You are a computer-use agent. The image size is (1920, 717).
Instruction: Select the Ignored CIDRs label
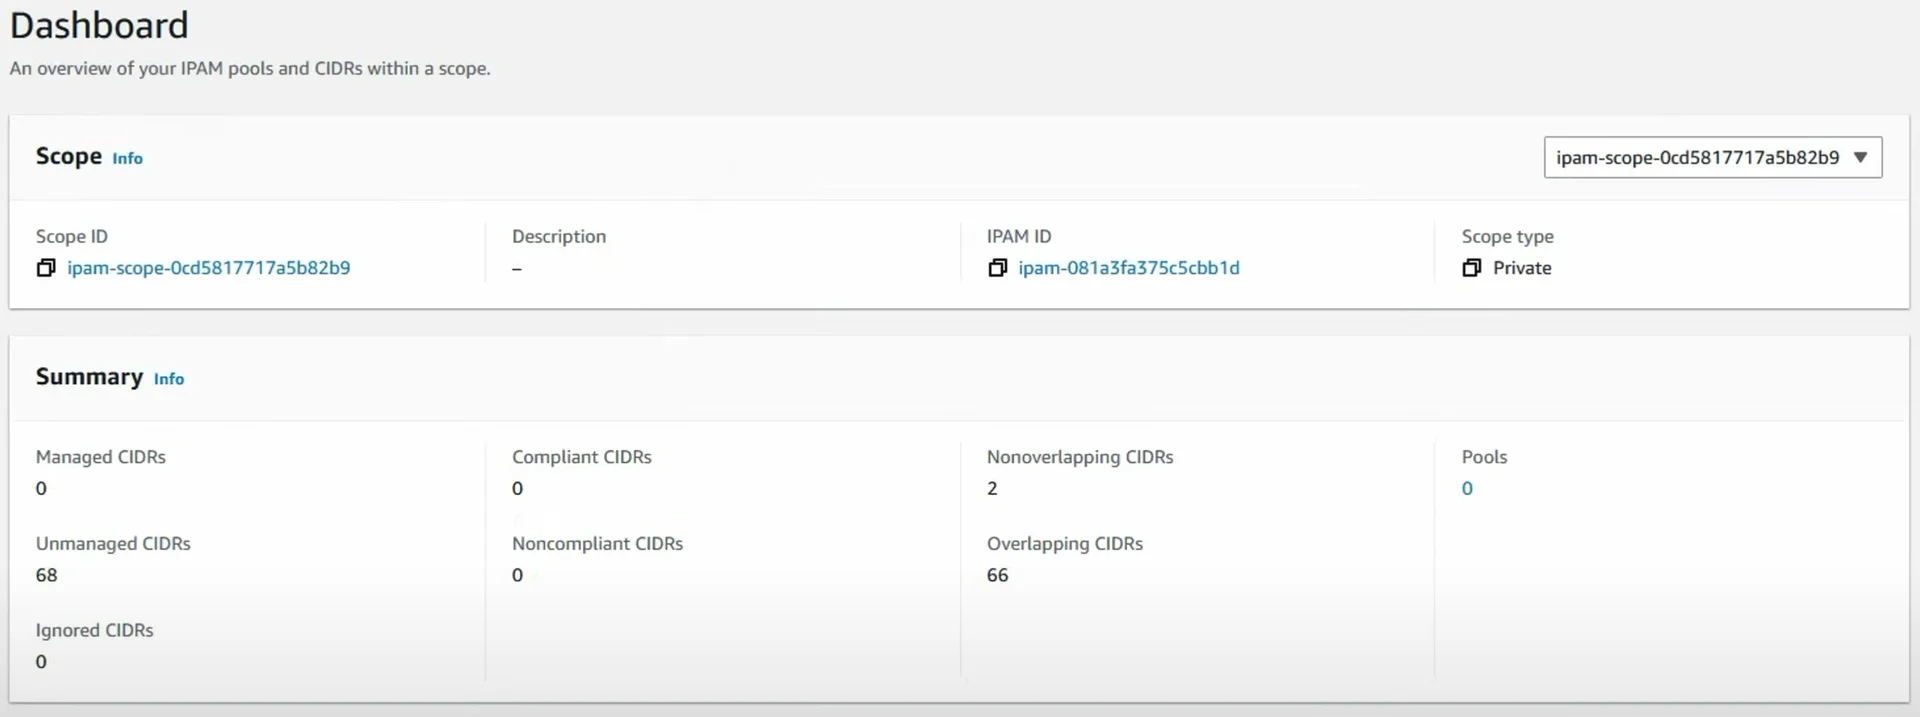tap(95, 631)
